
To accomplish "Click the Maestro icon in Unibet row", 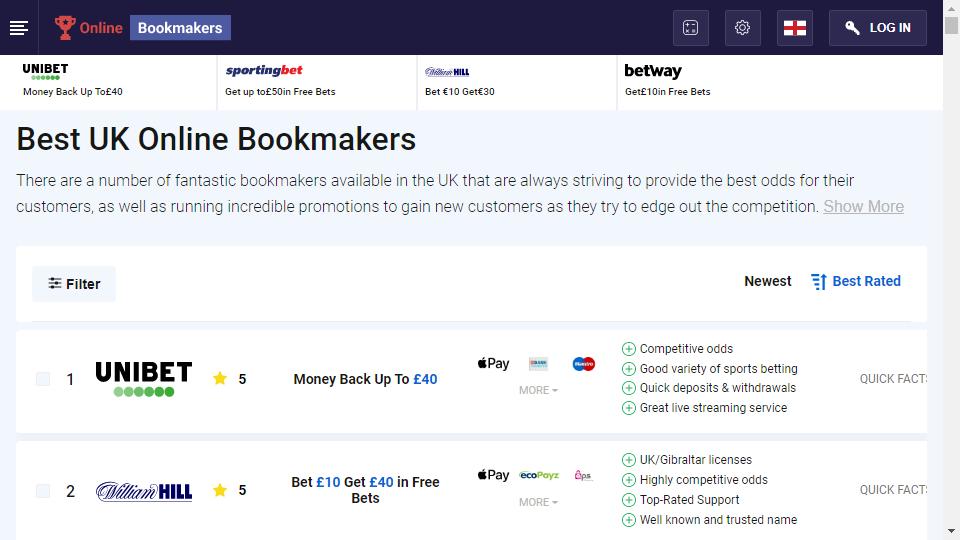I will tap(583, 364).
